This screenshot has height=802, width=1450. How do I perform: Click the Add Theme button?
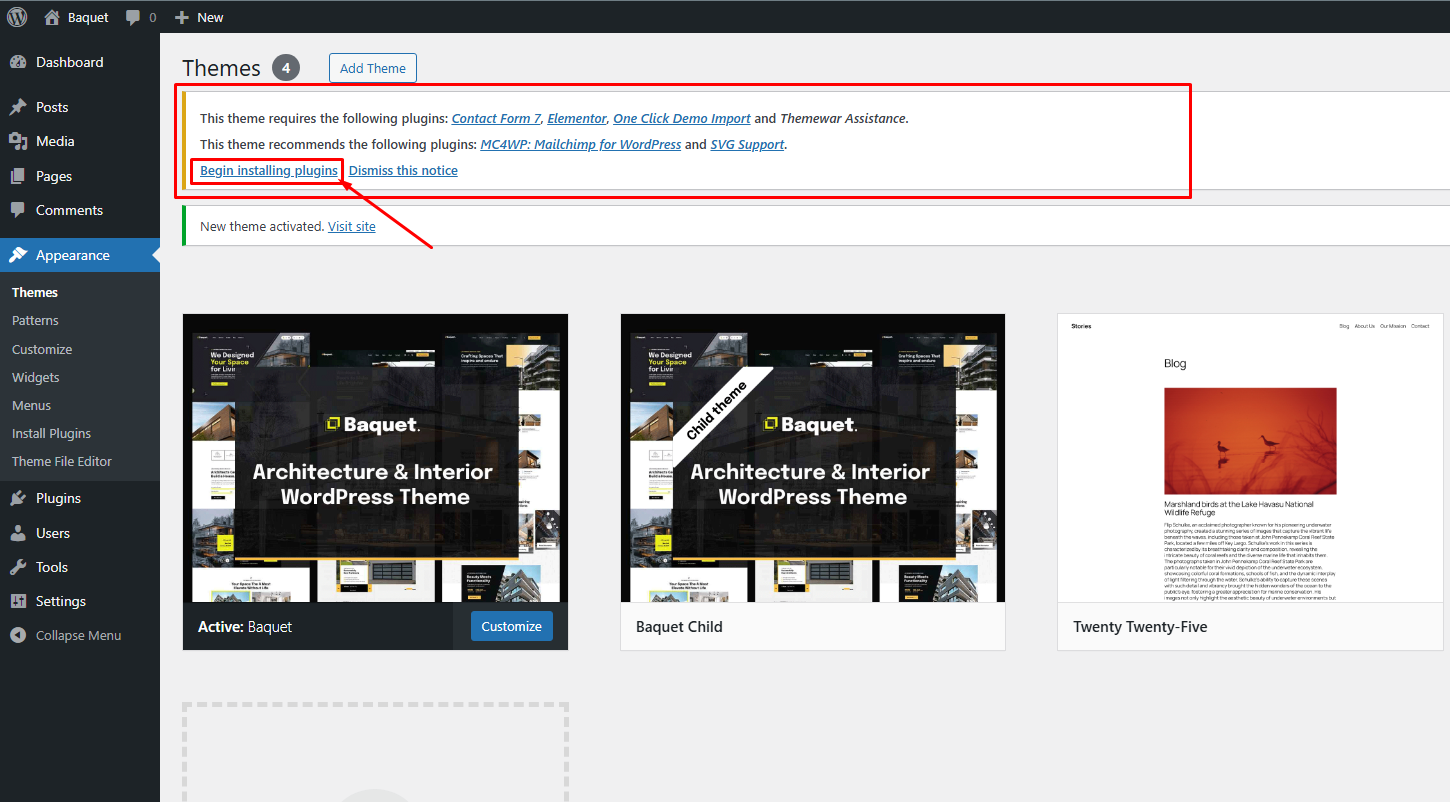(x=372, y=68)
